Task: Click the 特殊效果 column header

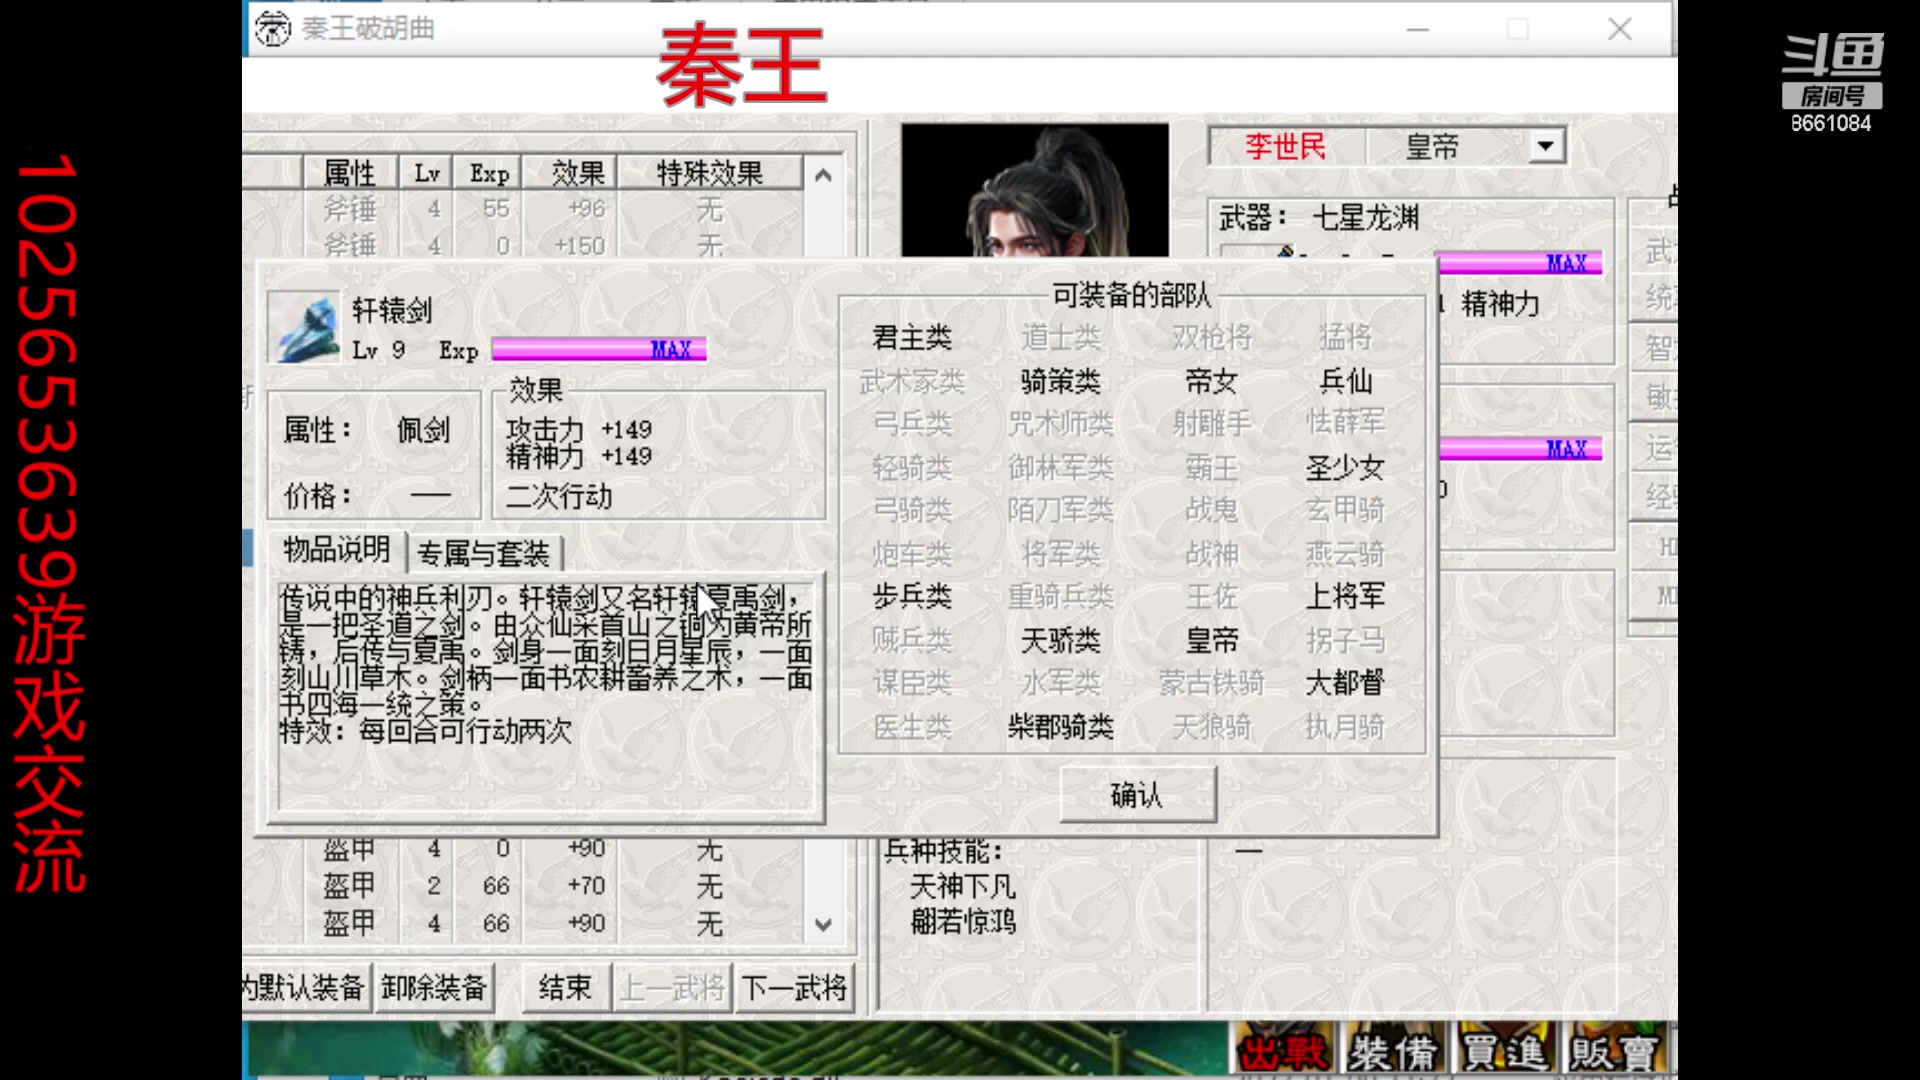Action: click(709, 173)
